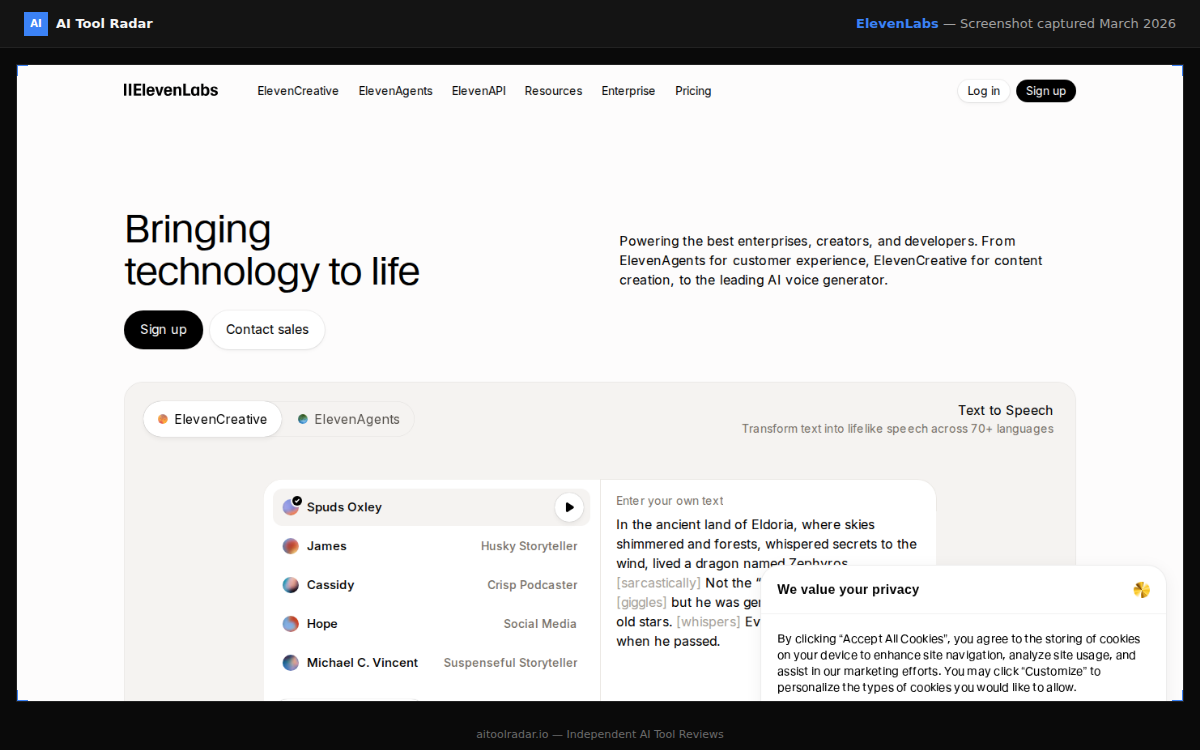Open the ElevenAPI nav menu
The image size is (1200, 750).
(479, 91)
